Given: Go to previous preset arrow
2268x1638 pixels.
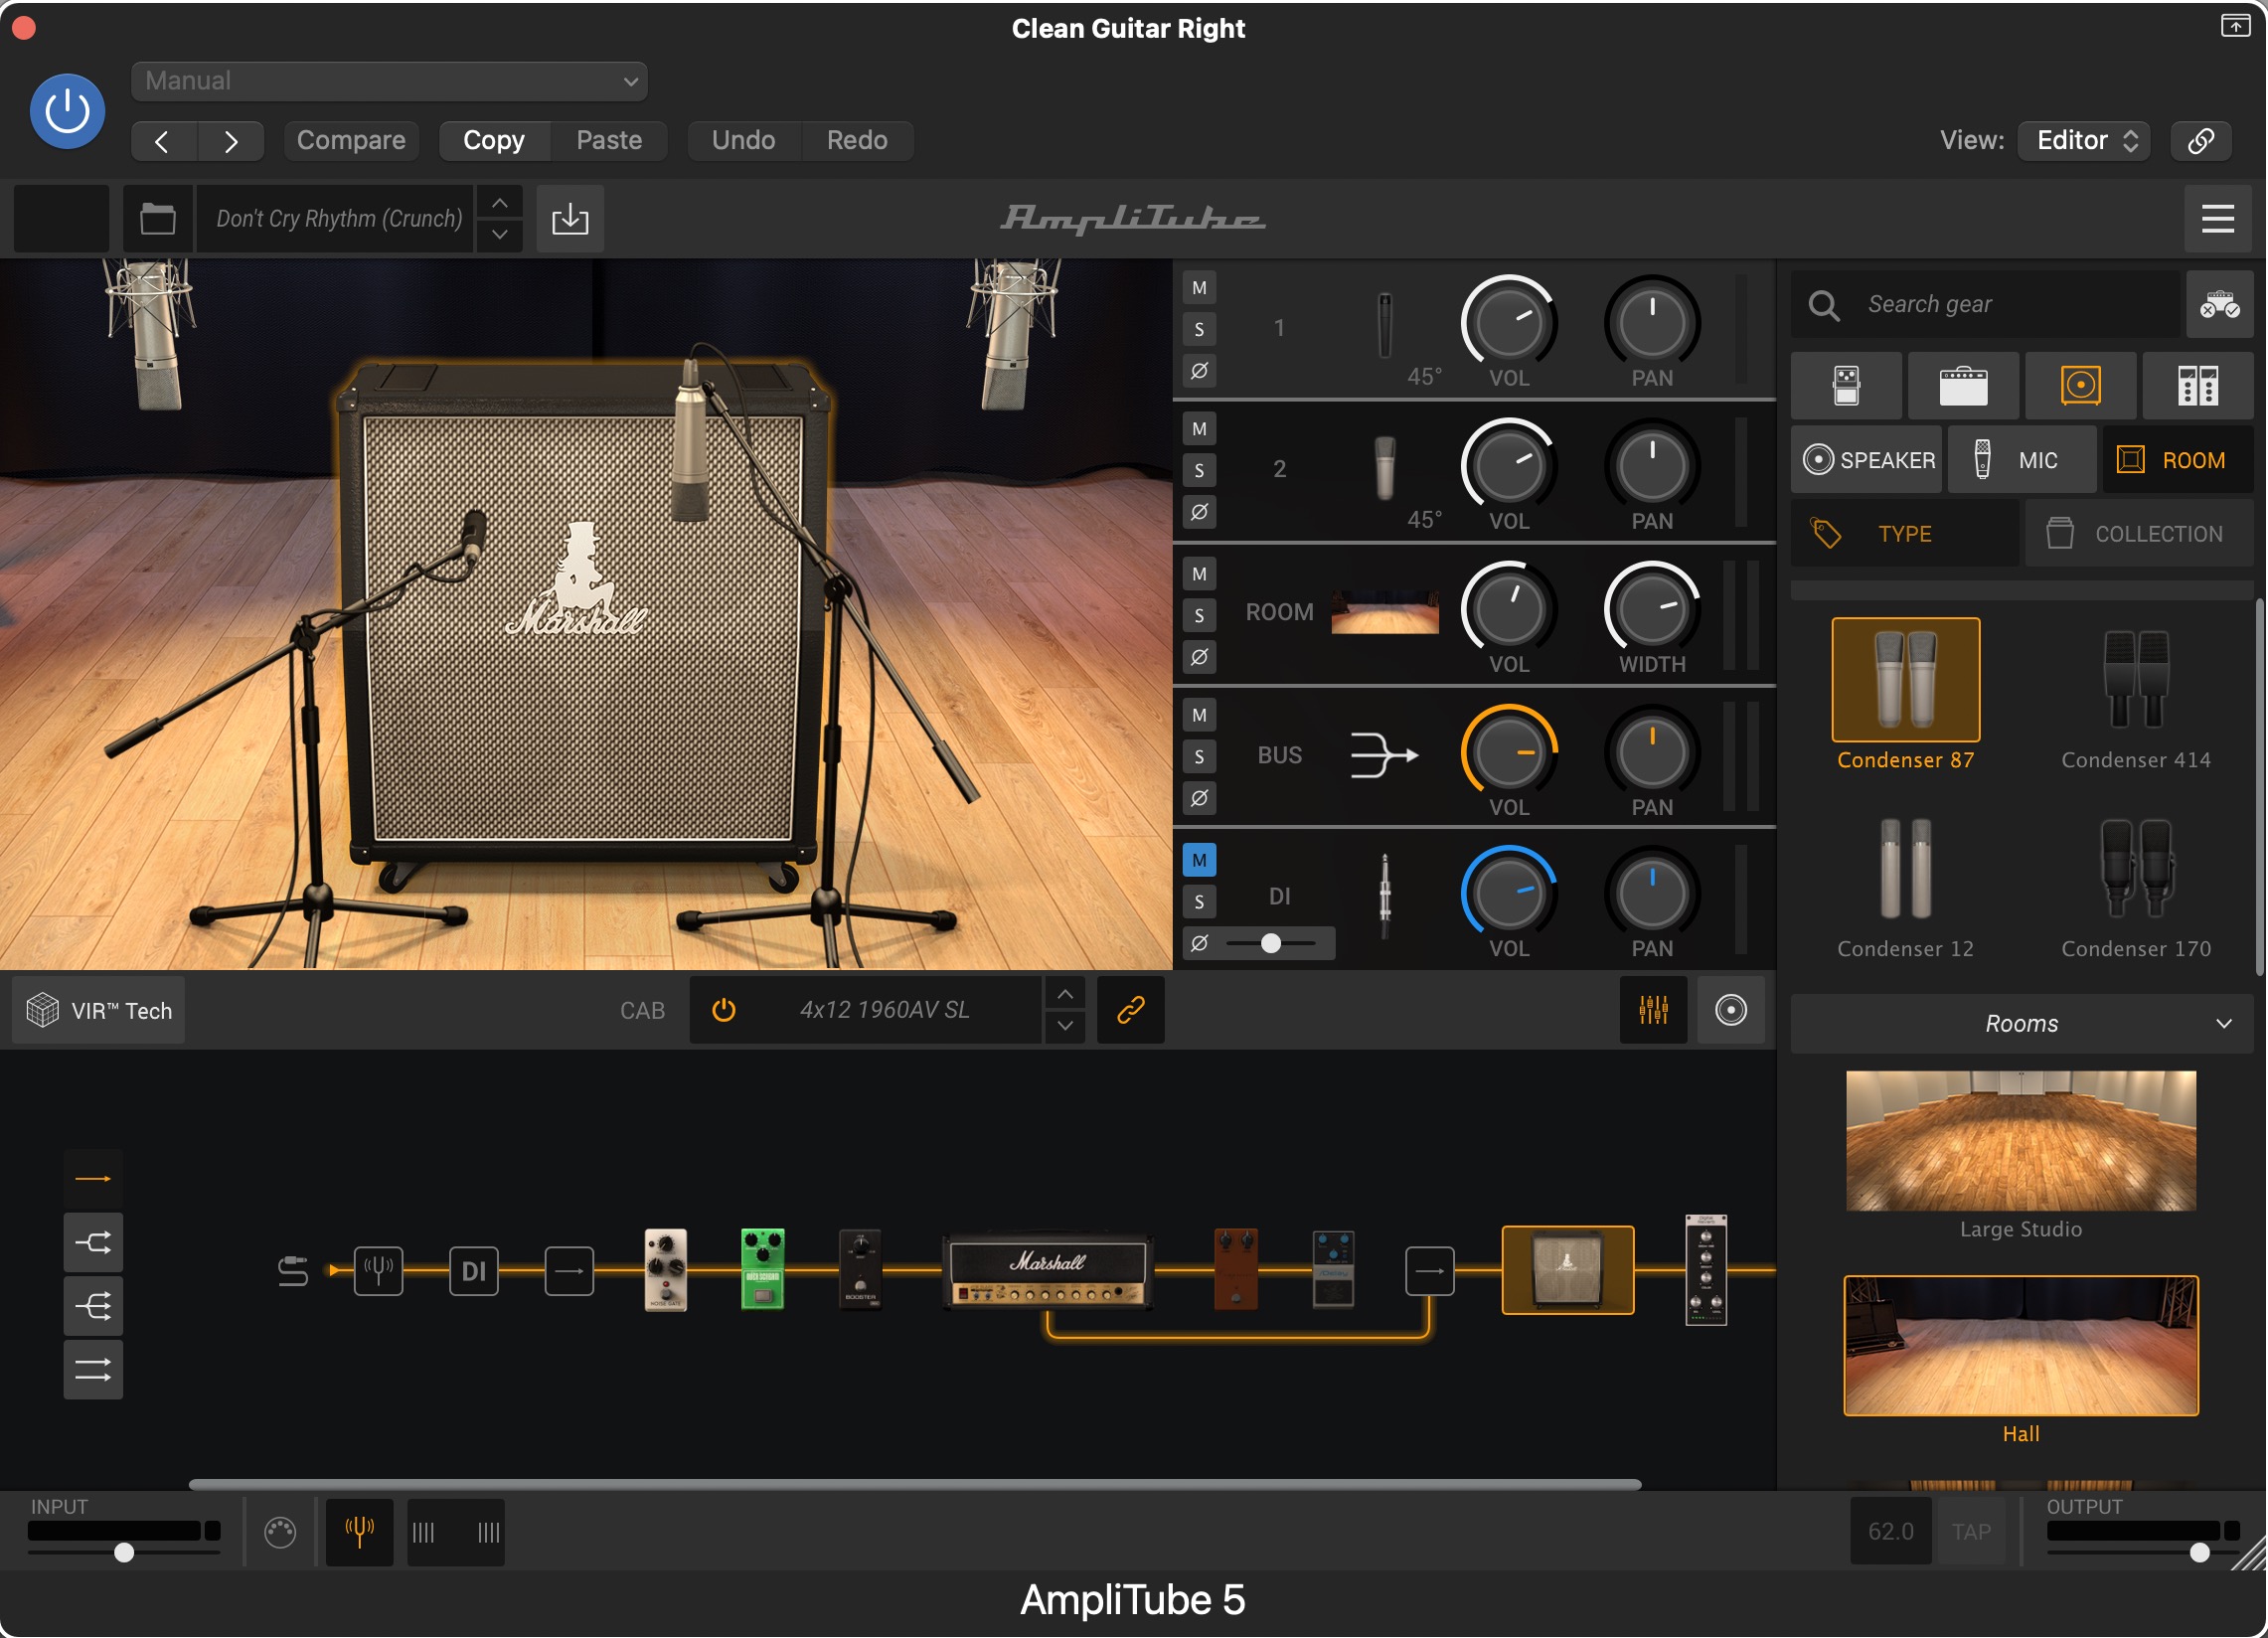Looking at the screenshot, I should click(163, 141).
